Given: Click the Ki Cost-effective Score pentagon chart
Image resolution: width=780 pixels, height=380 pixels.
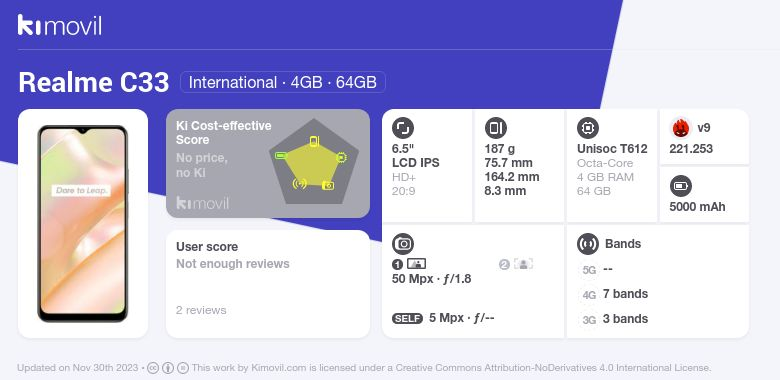Looking at the screenshot, I should click(314, 162).
